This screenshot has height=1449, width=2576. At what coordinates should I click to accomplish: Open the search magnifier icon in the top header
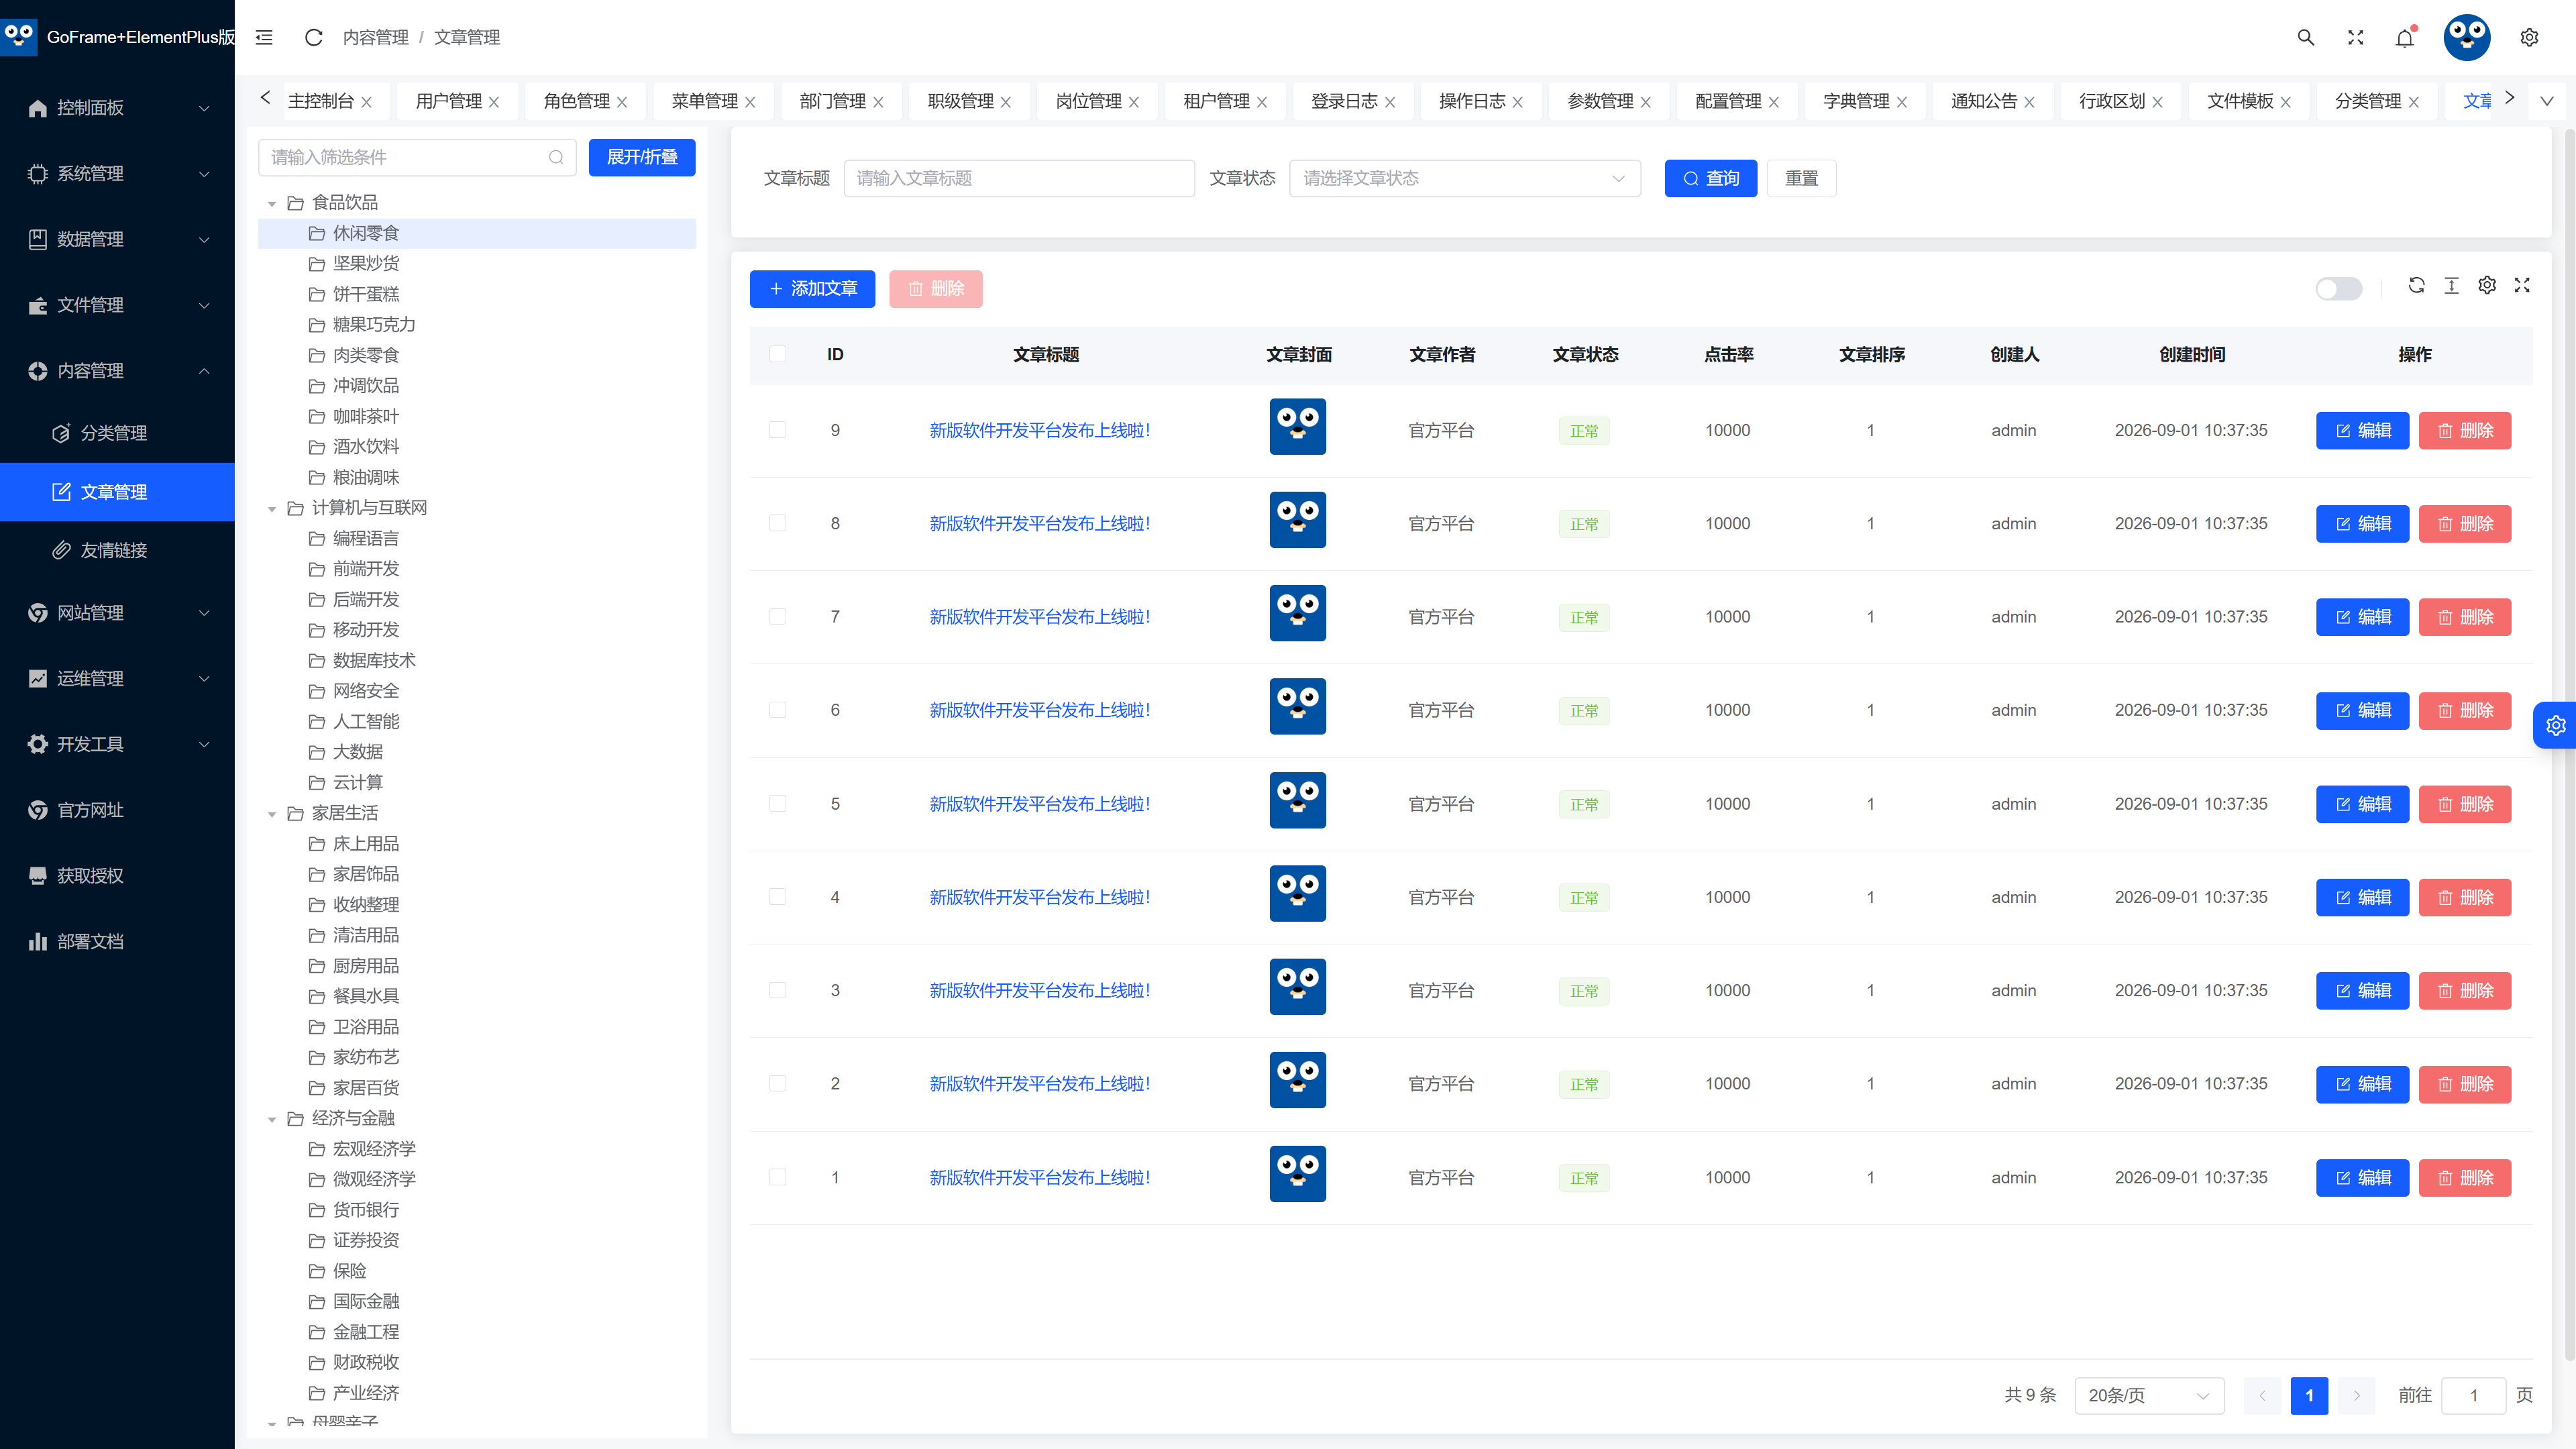(2306, 37)
